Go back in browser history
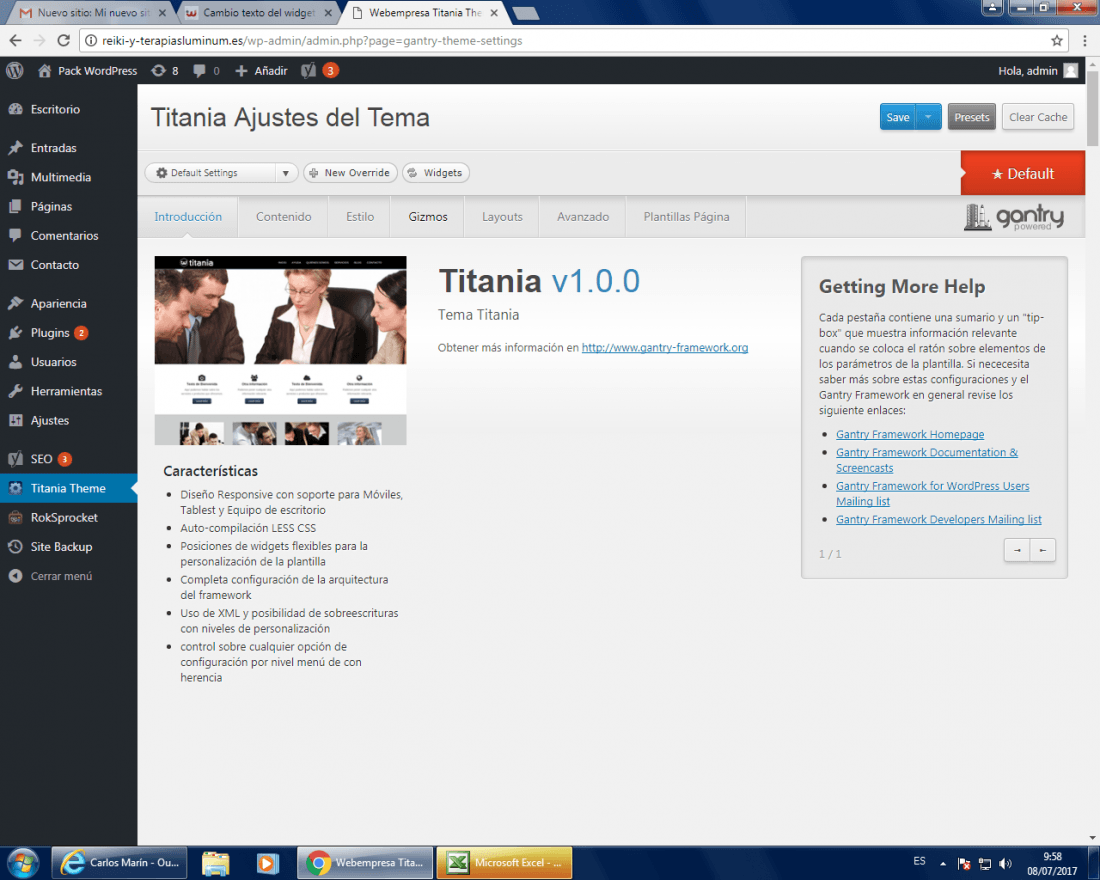 coord(15,41)
